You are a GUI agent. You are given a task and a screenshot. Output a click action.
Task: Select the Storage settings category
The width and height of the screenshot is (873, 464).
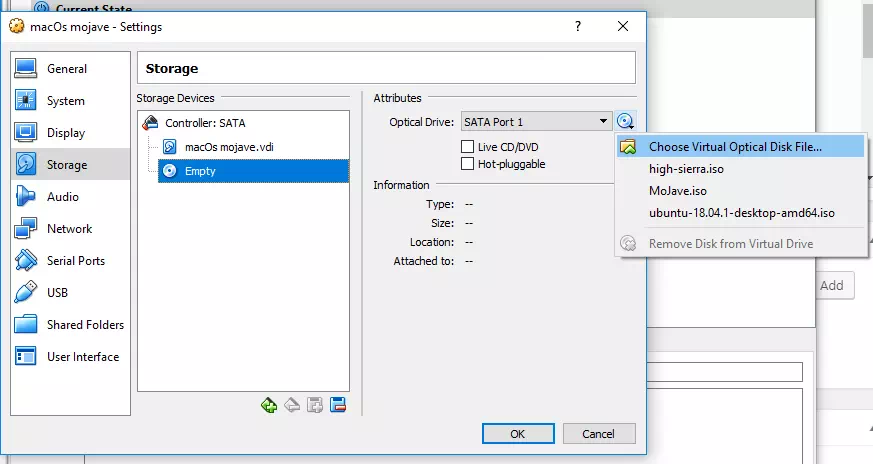click(70, 164)
